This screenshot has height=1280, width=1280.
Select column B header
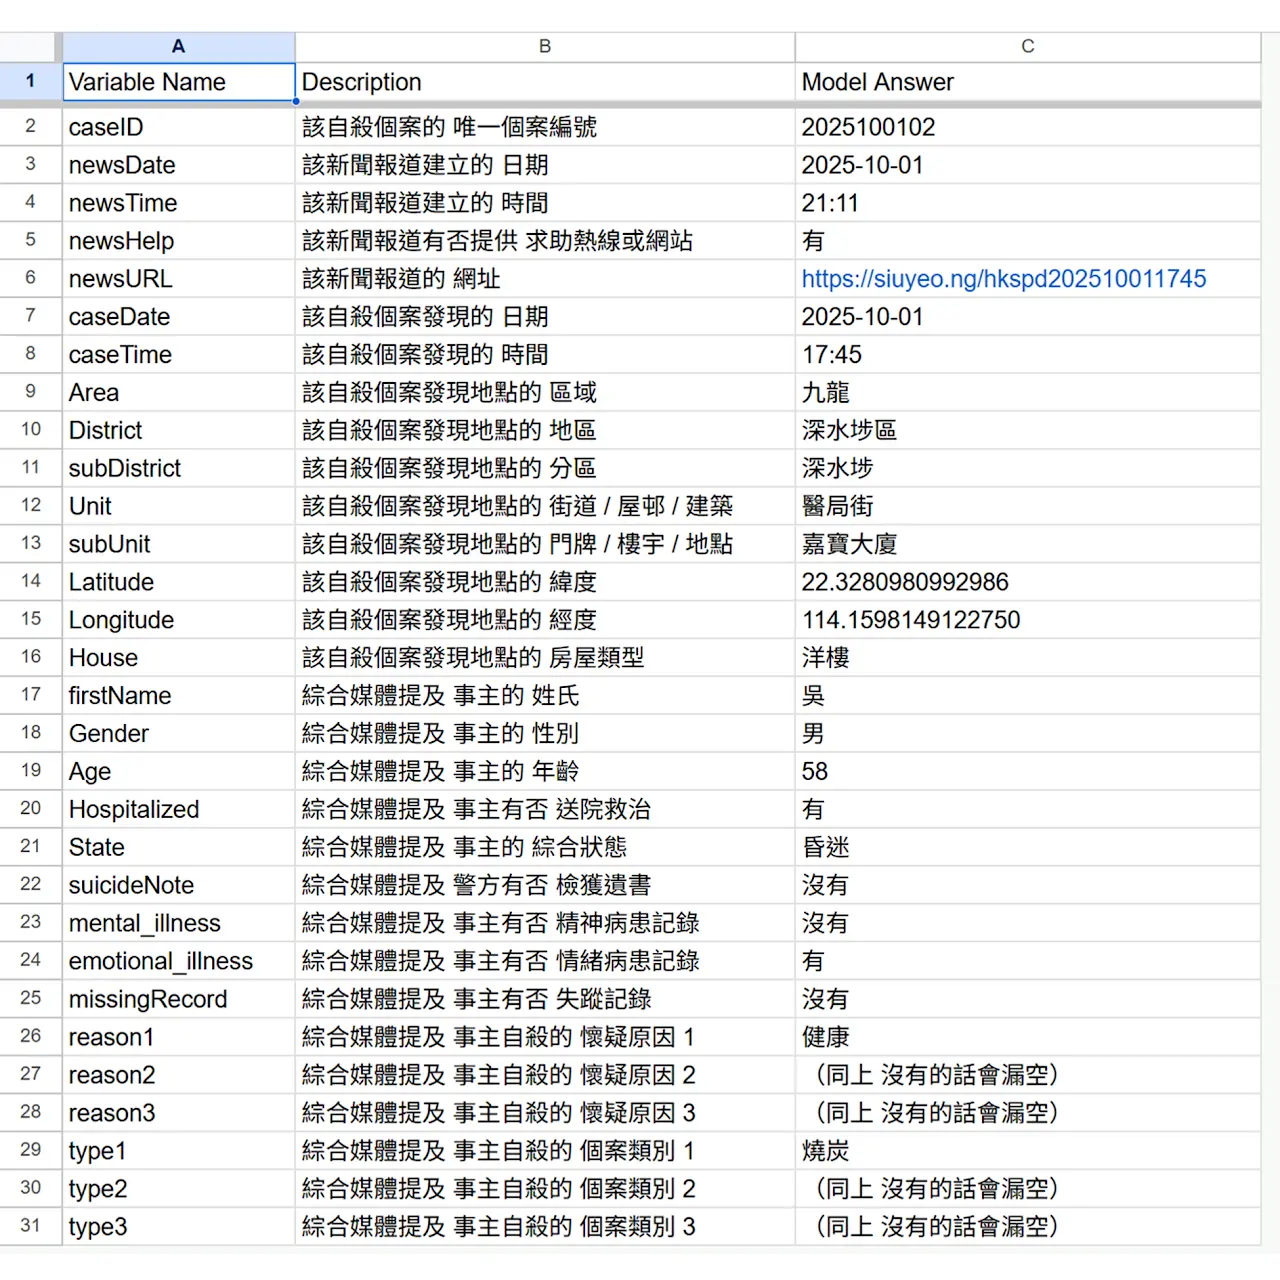click(545, 46)
